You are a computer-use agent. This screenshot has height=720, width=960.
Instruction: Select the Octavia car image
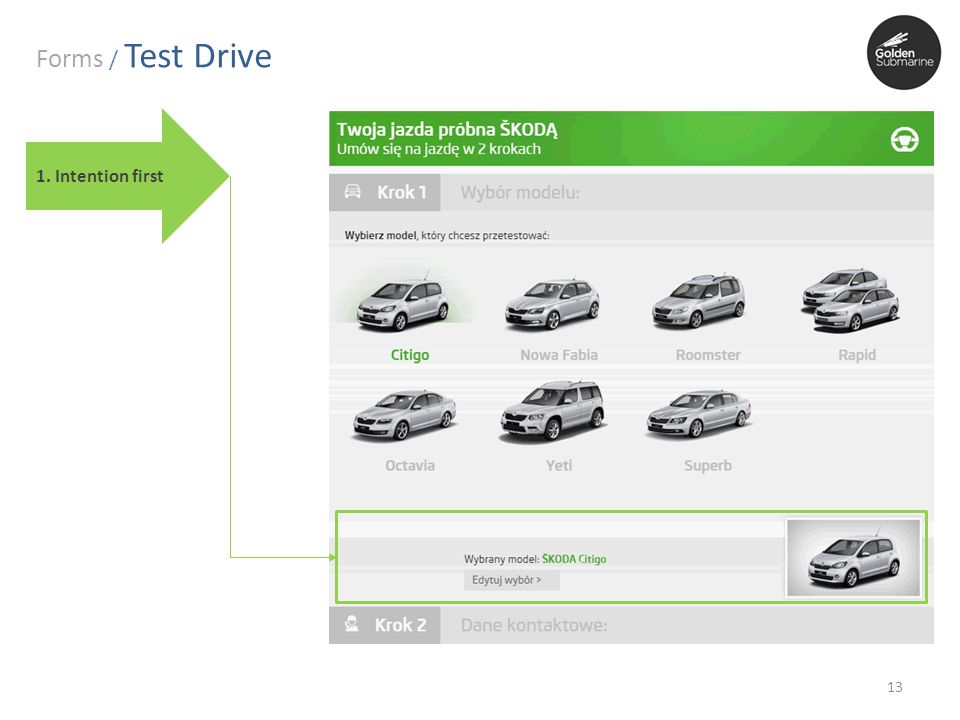[405, 415]
